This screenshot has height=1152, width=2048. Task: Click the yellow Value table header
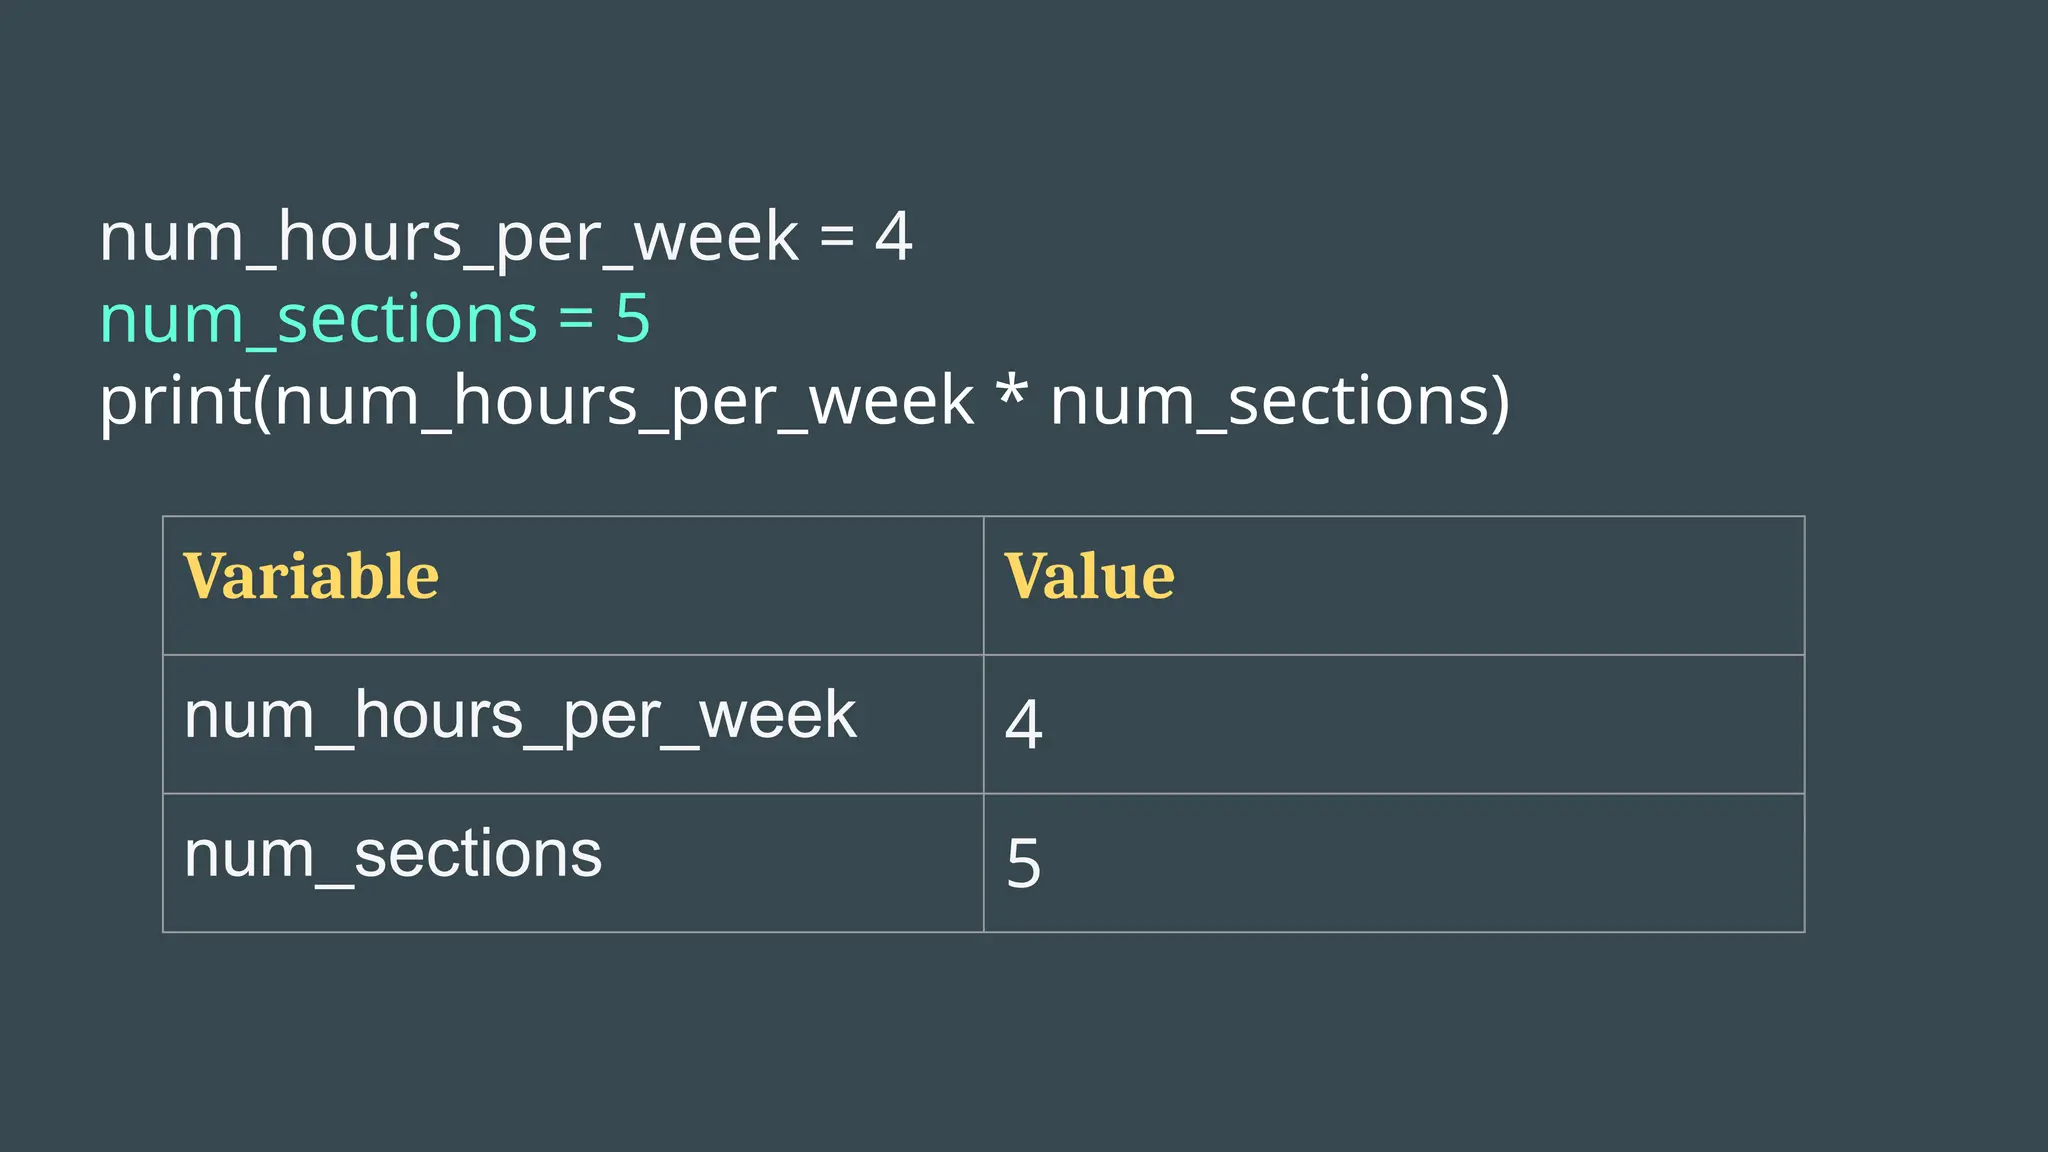[x=1089, y=577]
